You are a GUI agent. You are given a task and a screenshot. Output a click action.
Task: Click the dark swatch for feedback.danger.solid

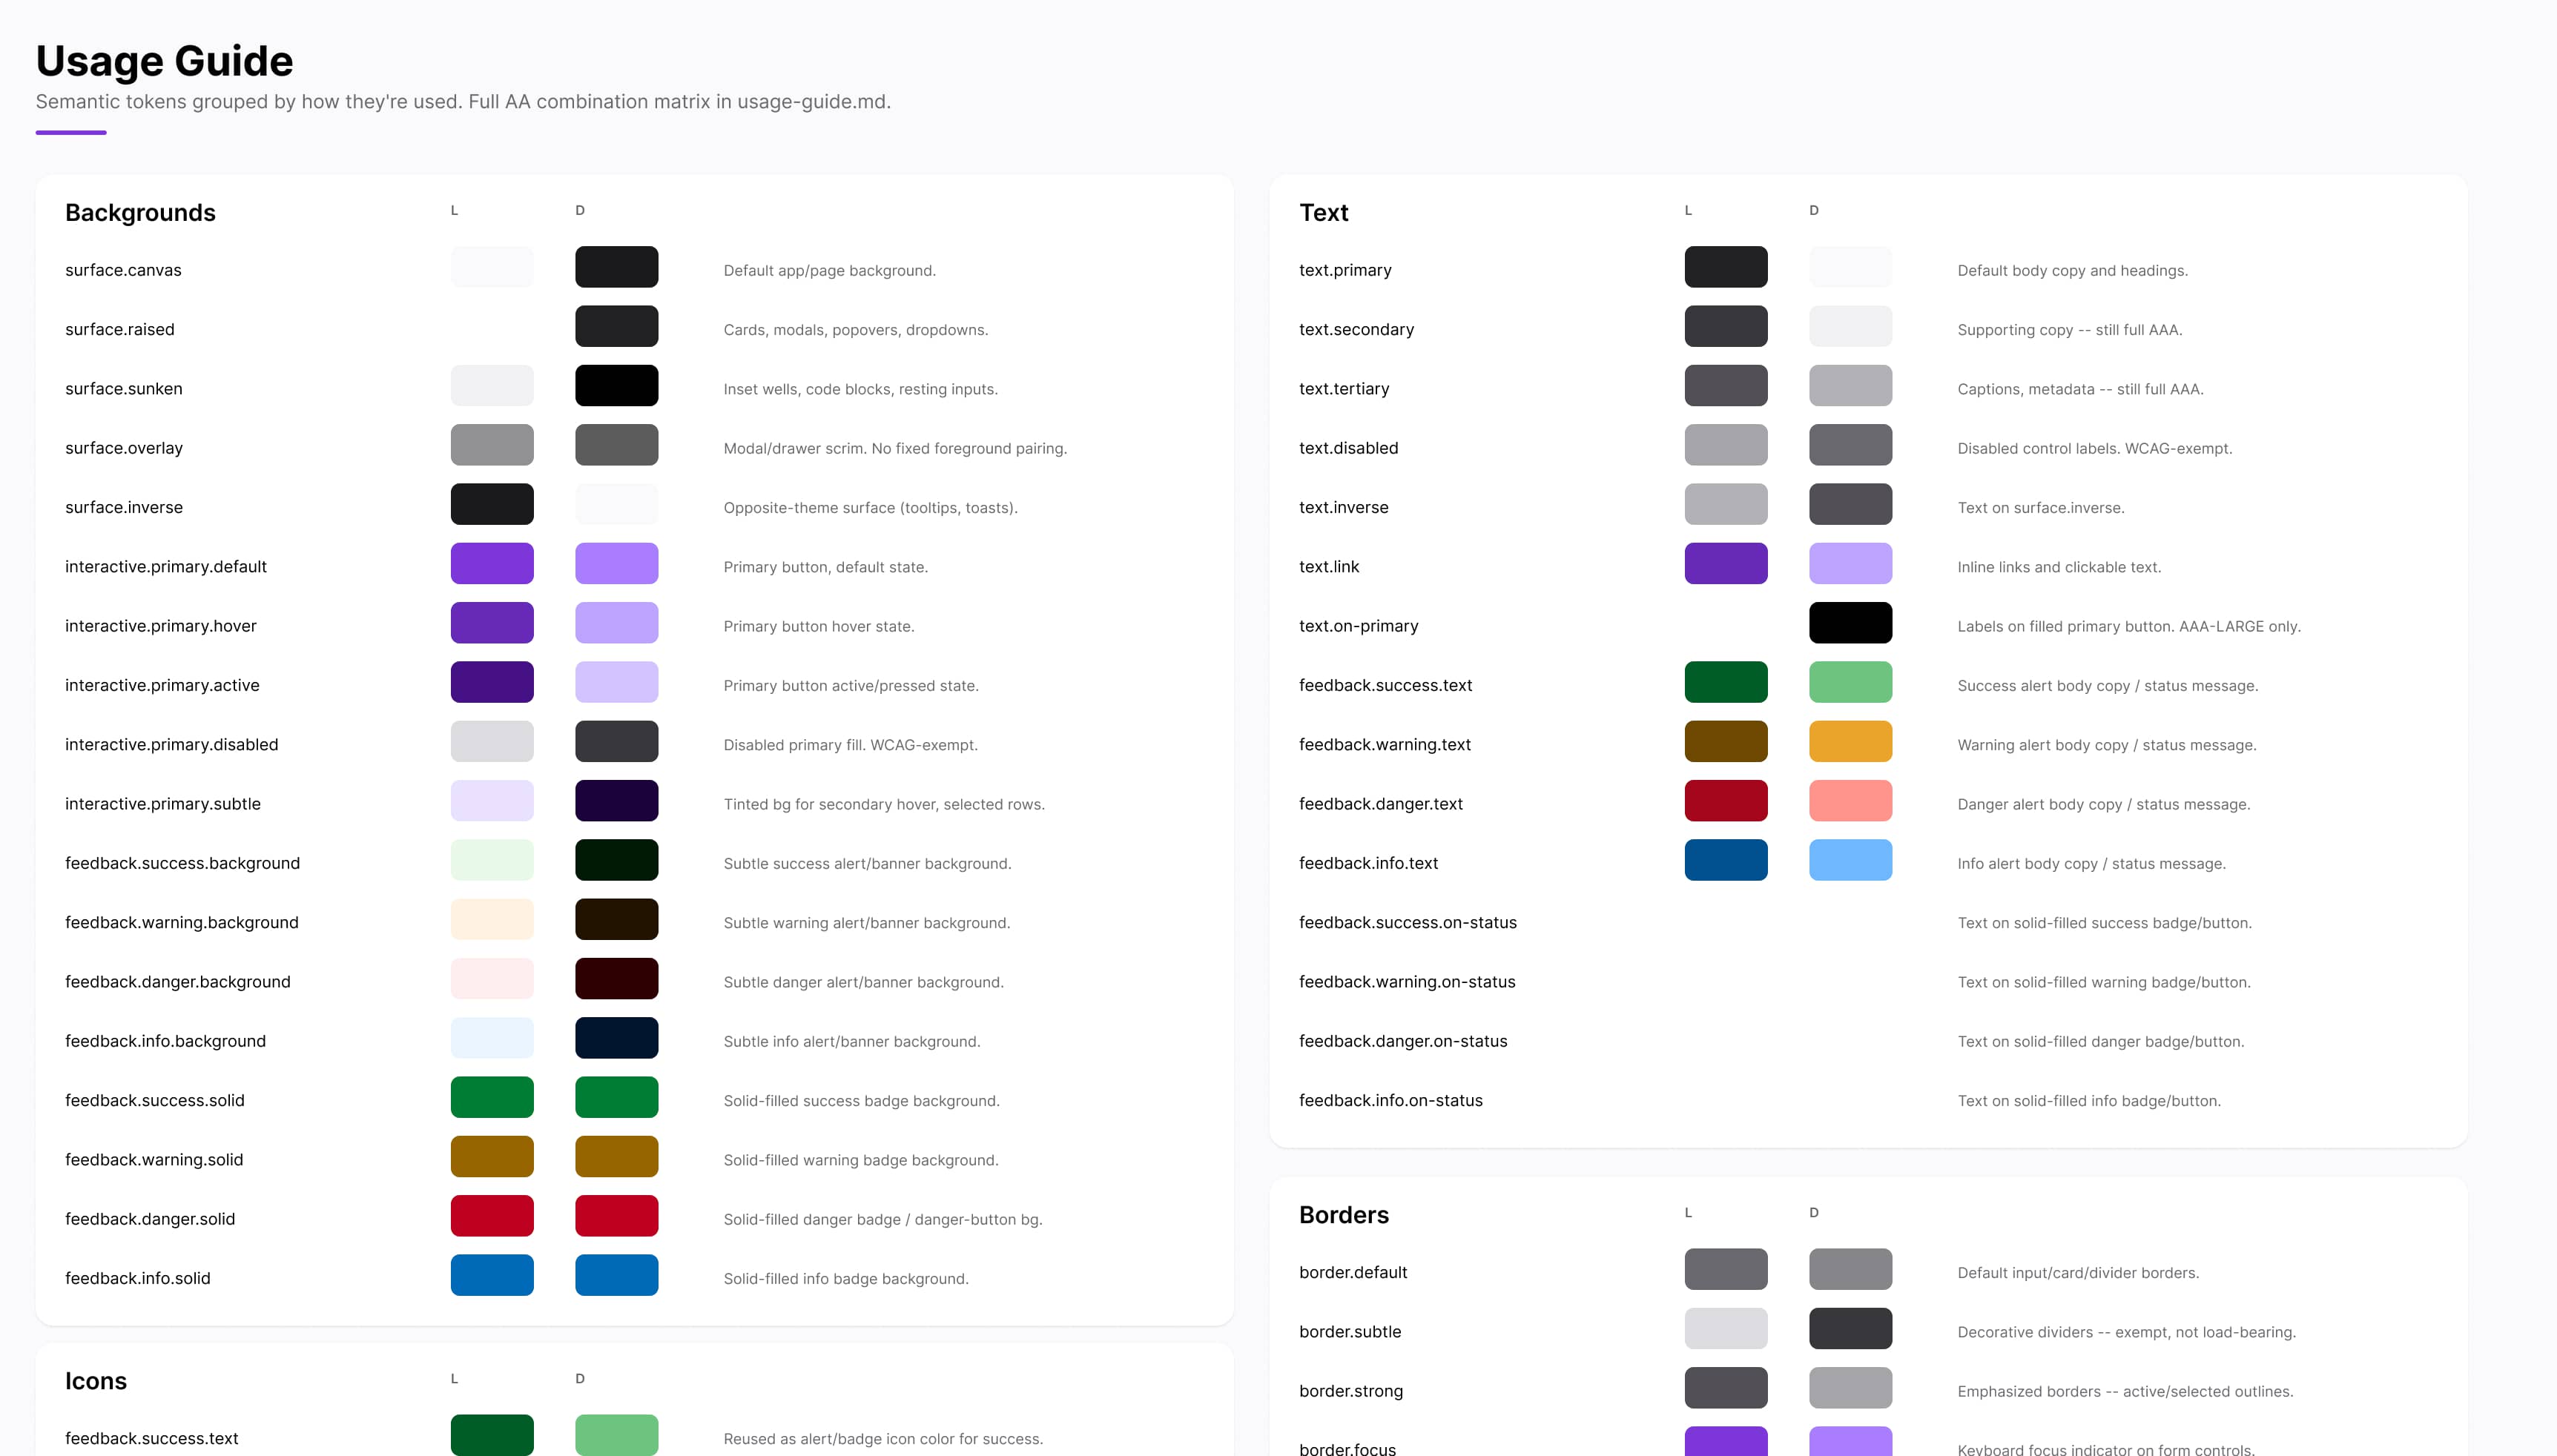pos(617,1217)
